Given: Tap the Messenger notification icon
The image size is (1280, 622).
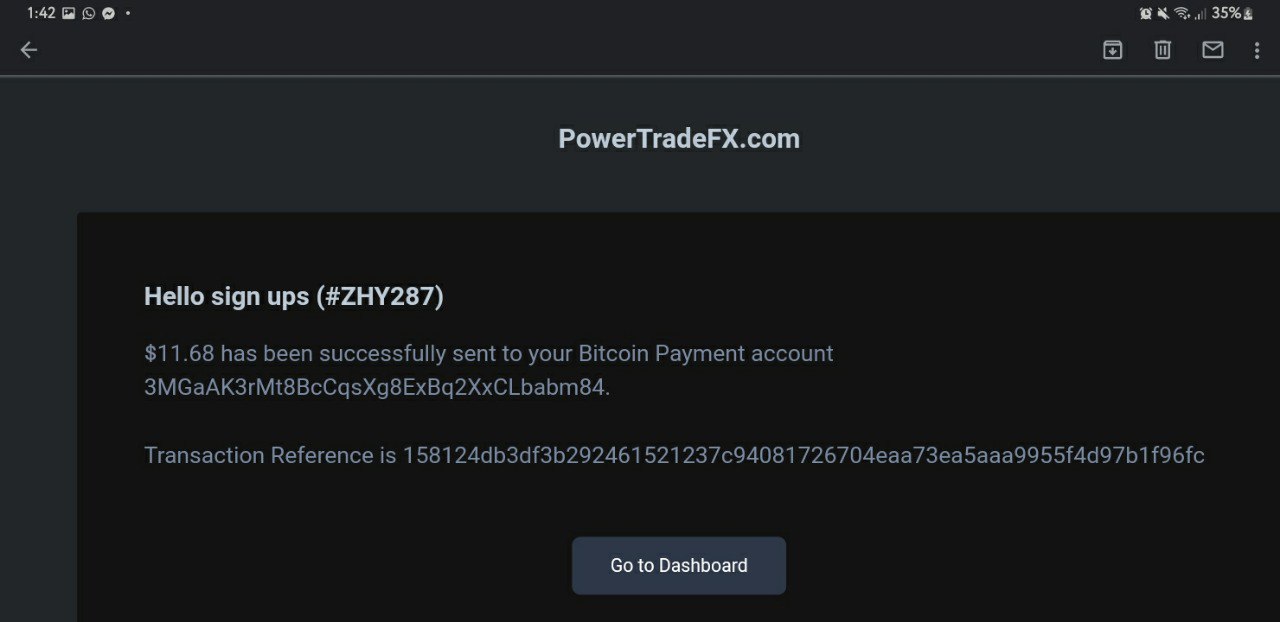Looking at the screenshot, I should click(108, 14).
